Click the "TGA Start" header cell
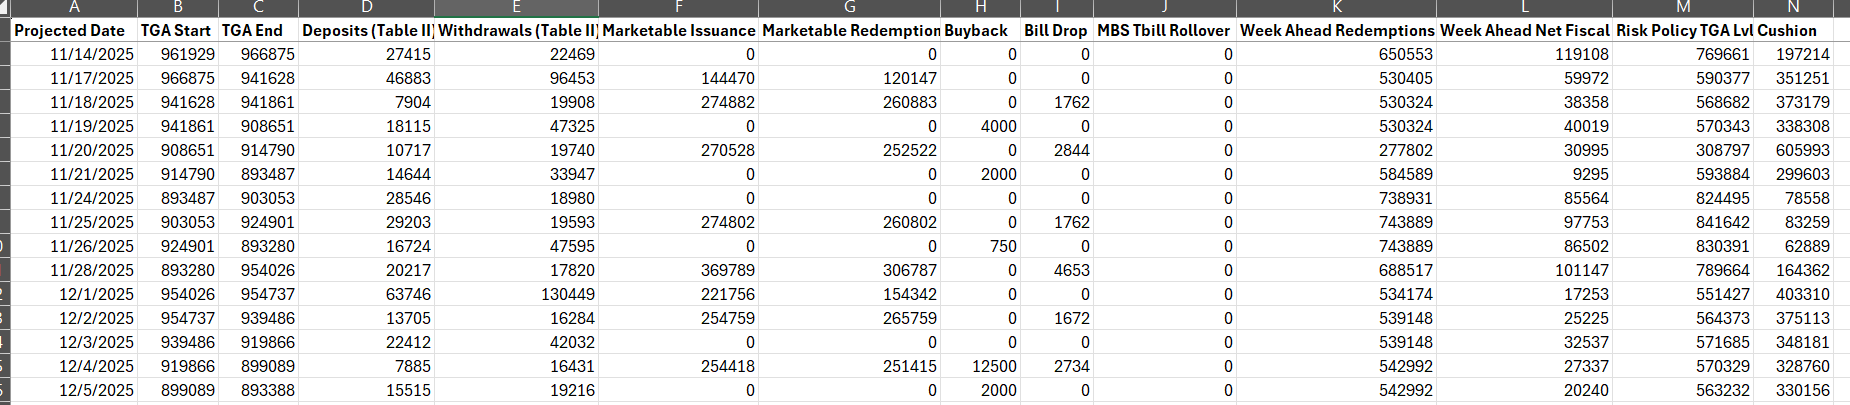Screen dimensions: 1850x405 (178, 30)
